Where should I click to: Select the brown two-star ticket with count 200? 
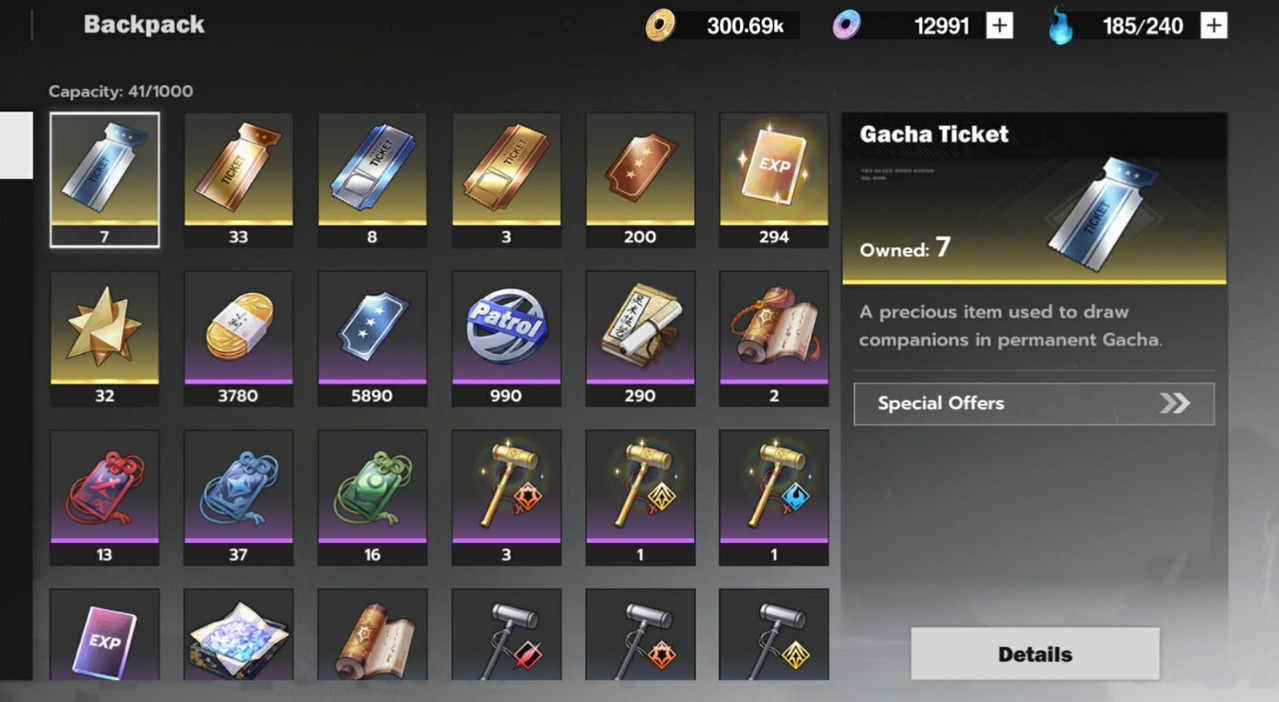pos(640,180)
